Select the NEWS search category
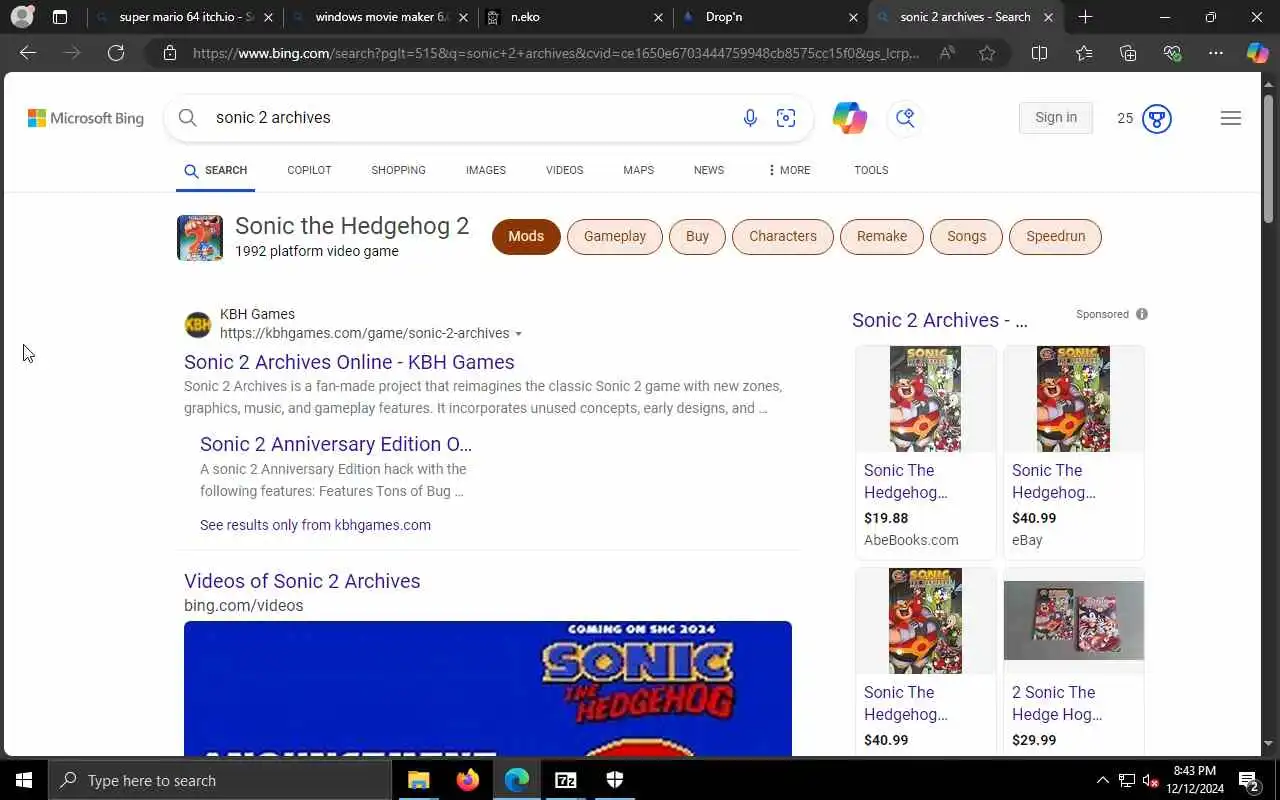 [x=709, y=170]
